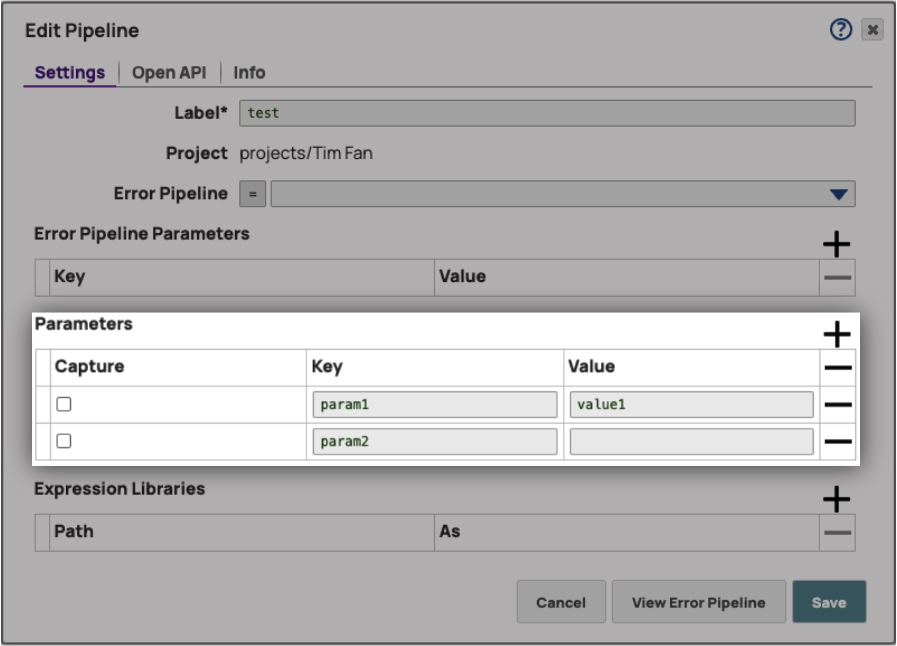The width and height of the screenshot is (897, 646).
Task: Add a new Error Pipeline Parameter
Action: click(836, 244)
